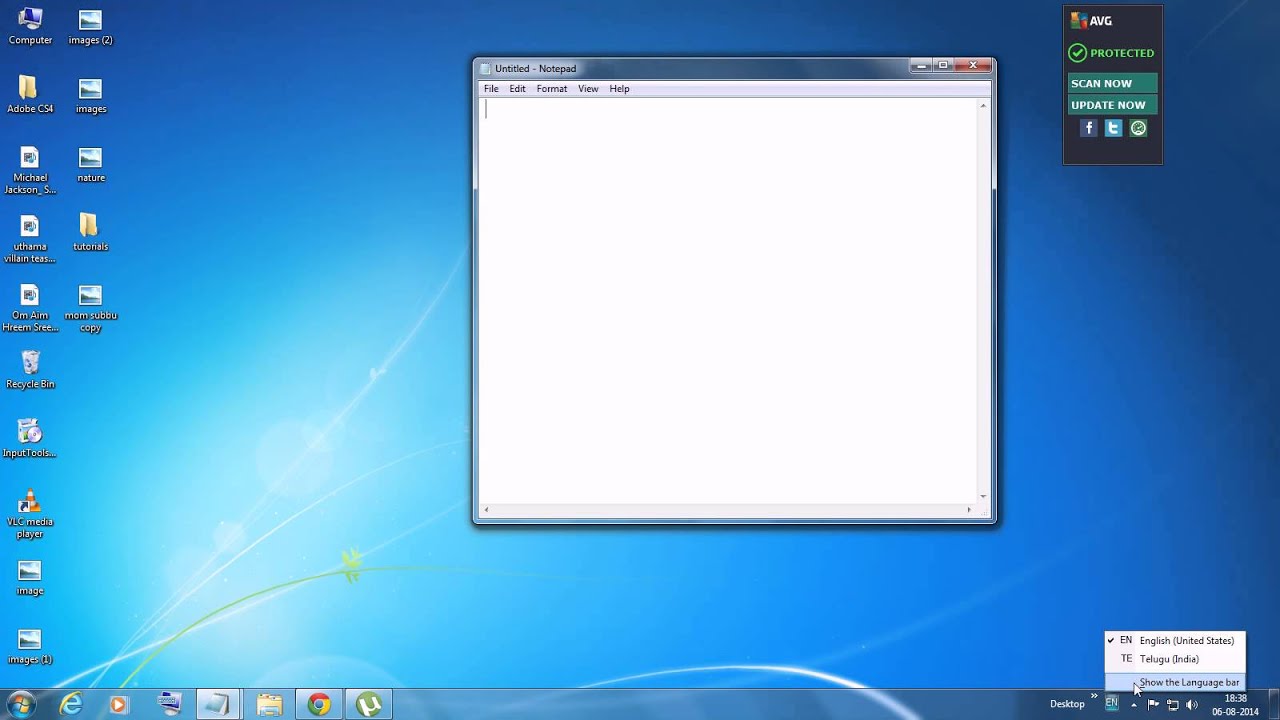Select the images (1) desktop icon
Screen dimensions: 1280x720
[30, 646]
